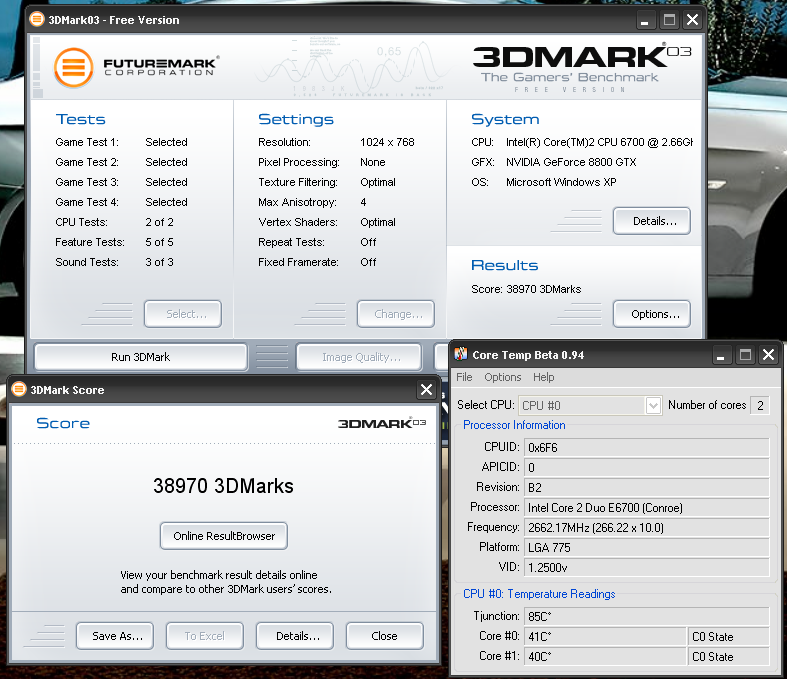The image size is (787, 679).
Task: Click the Processor field Intel Core 2 Duo E6700
Action: point(646,507)
